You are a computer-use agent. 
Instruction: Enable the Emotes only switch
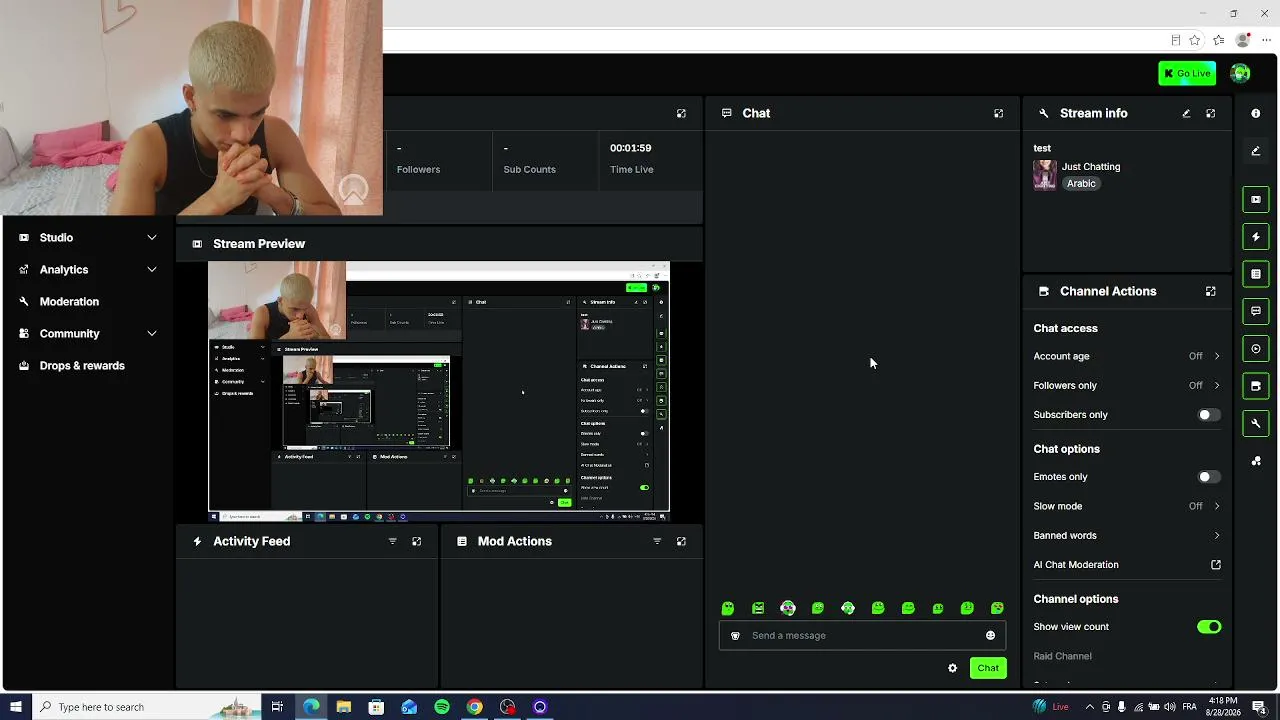(x=1209, y=477)
